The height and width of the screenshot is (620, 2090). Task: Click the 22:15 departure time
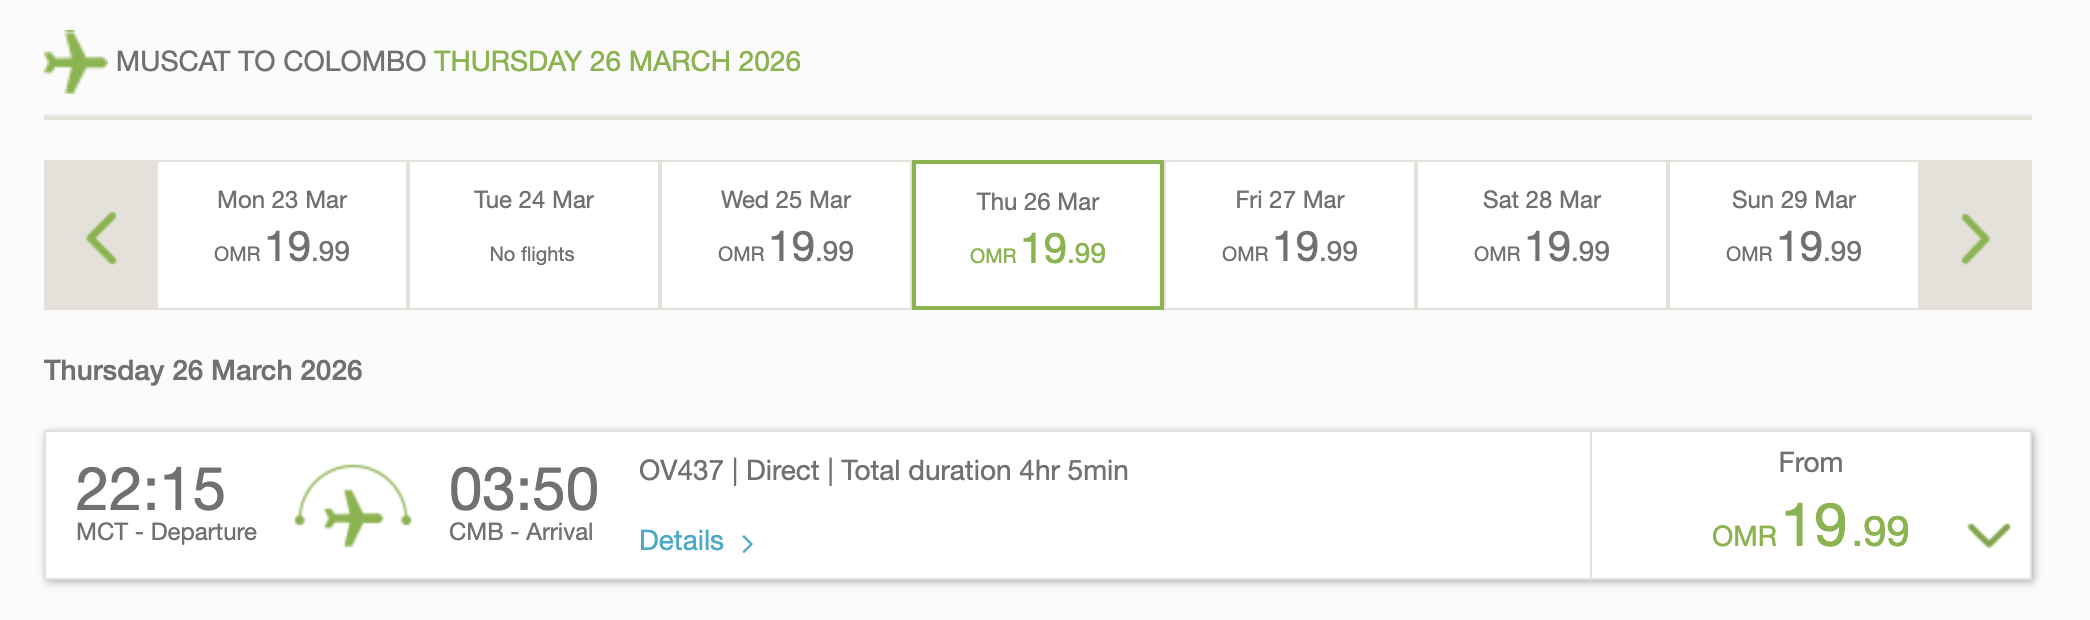(x=151, y=490)
